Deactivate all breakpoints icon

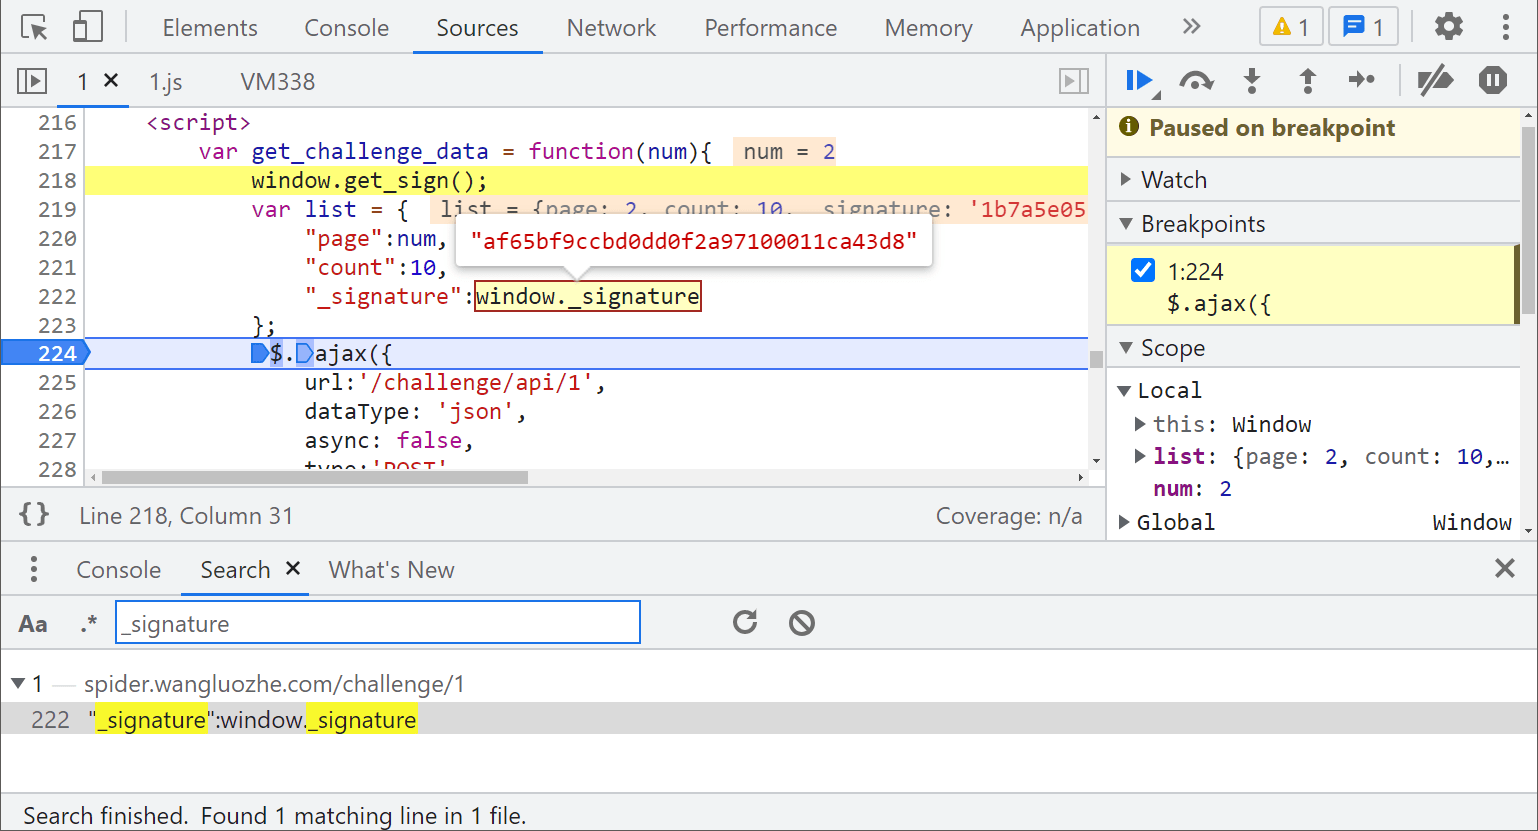click(x=1435, y=81)
